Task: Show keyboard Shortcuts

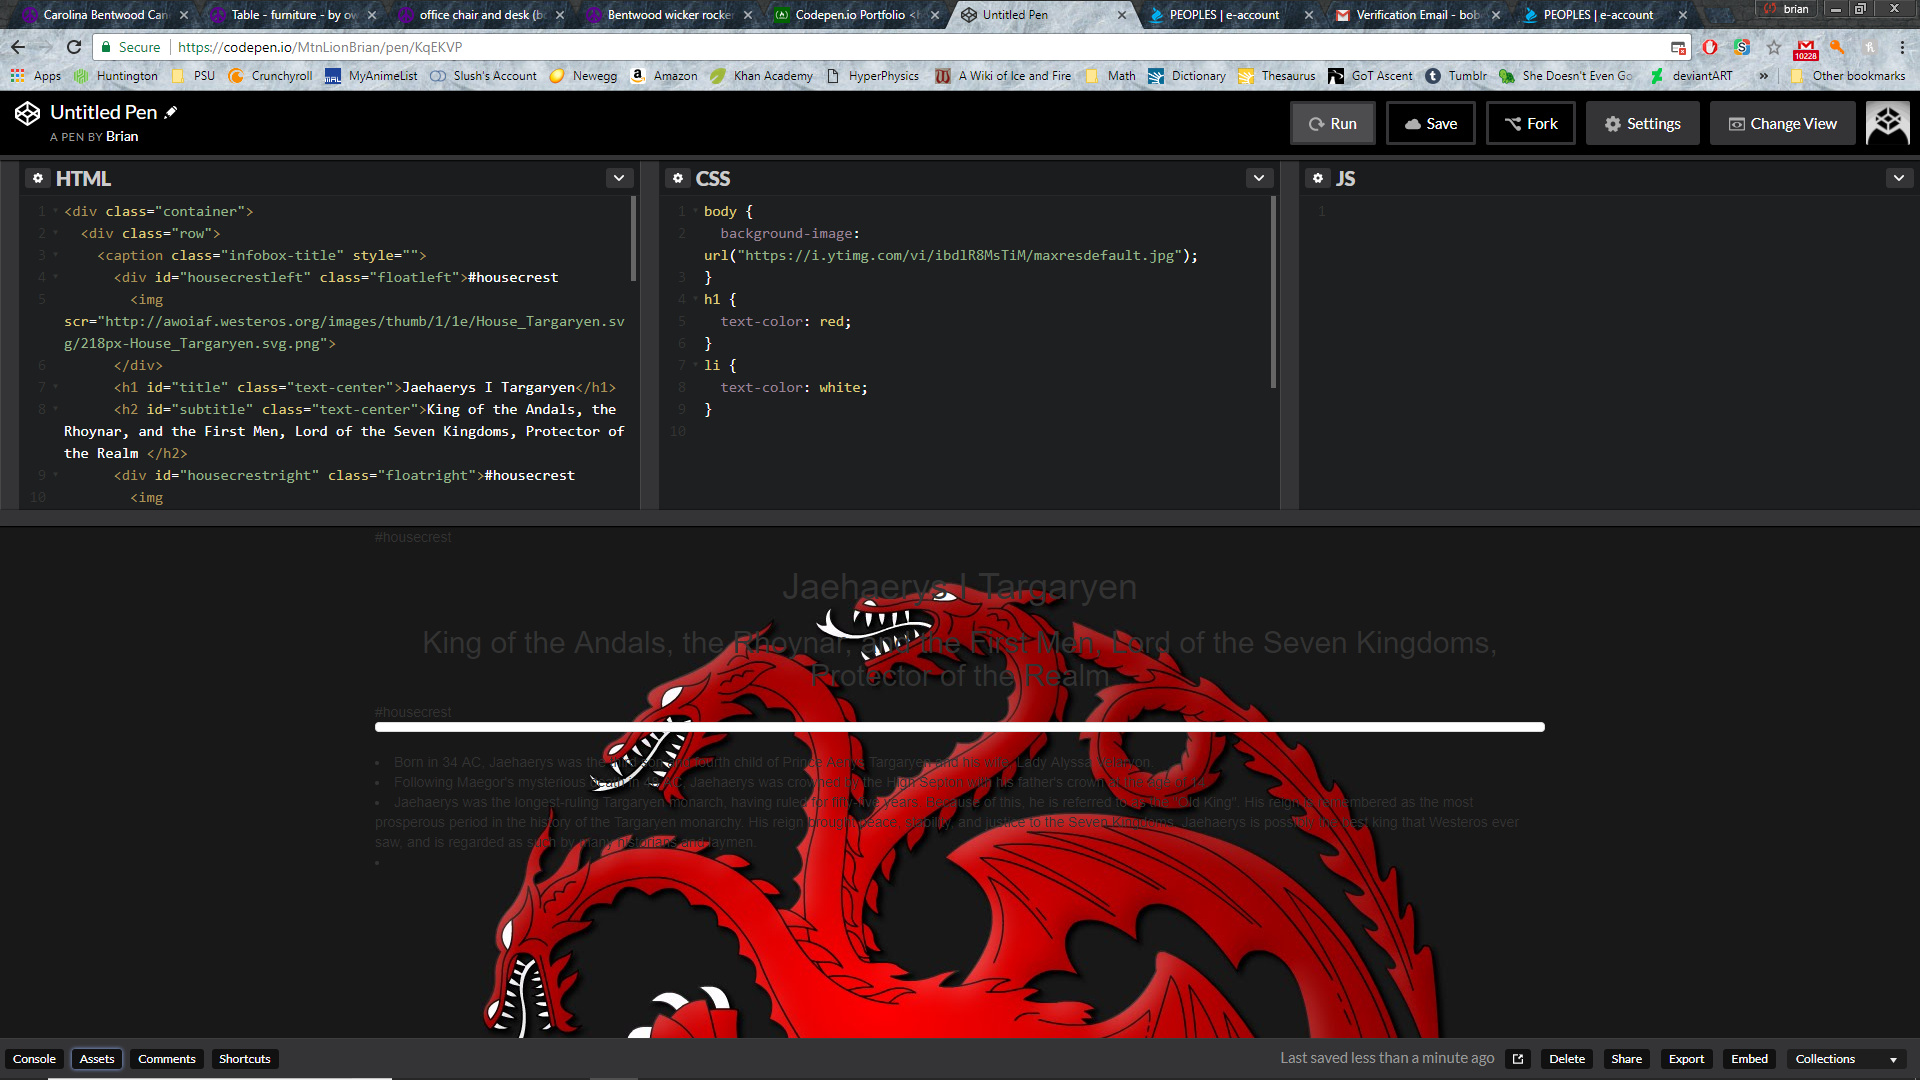Action: tap(245, 1059)
